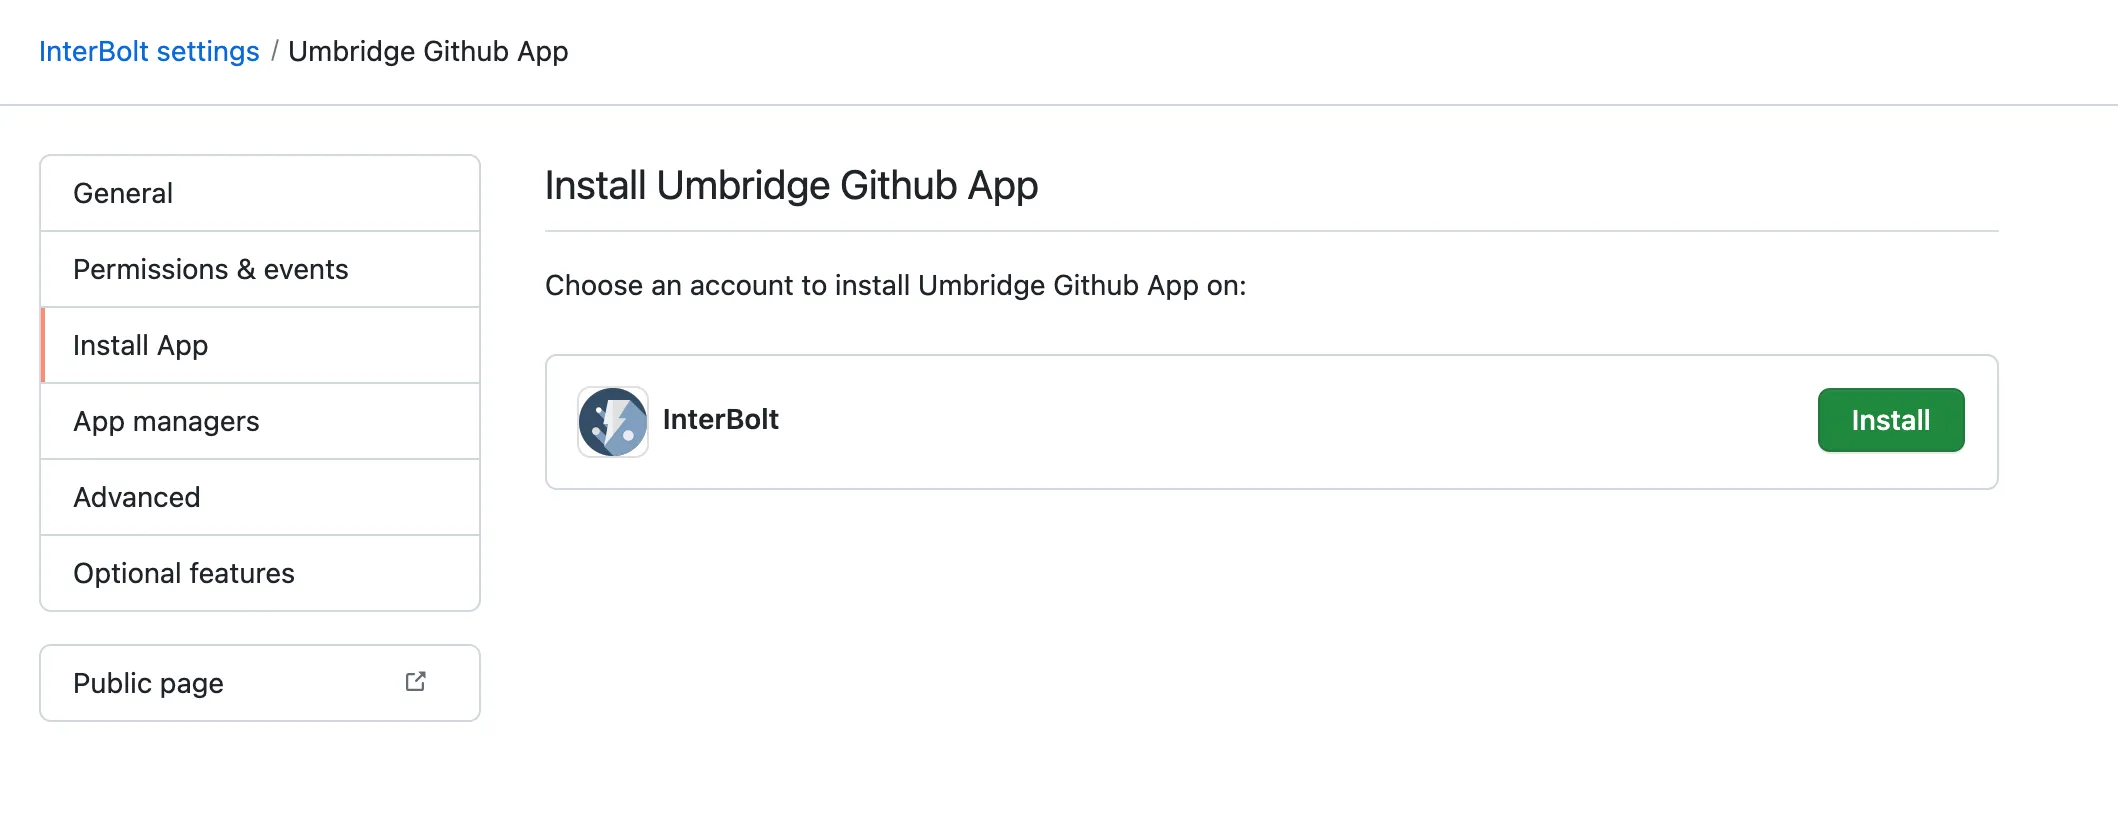Click the InterBolt account name
This screenshot has width=2118, height=830.
pos(721,420)
